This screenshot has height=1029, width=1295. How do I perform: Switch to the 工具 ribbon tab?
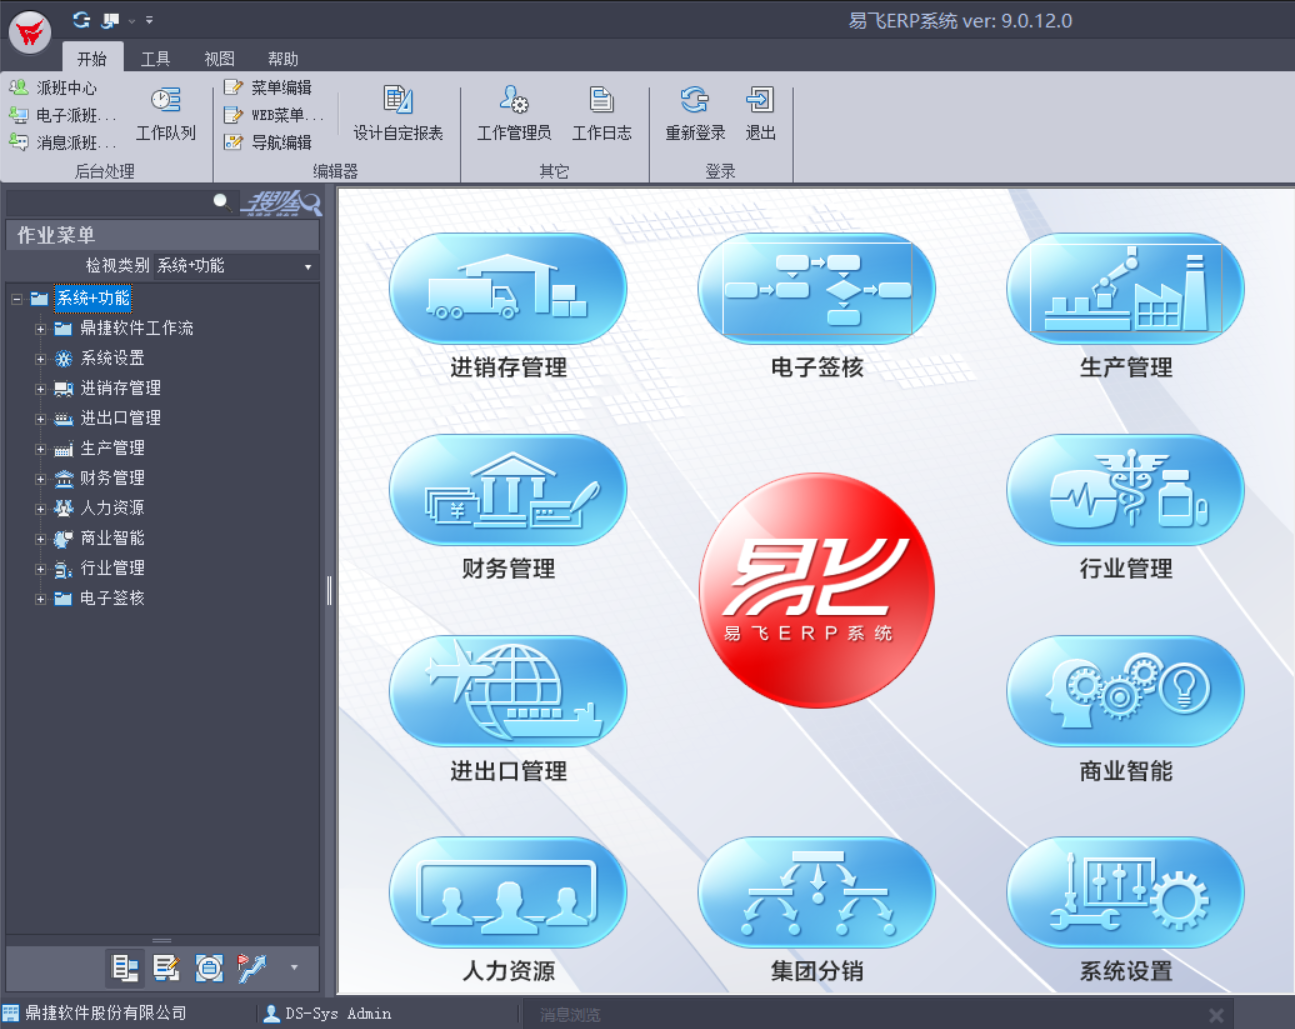pyautogui.click(x=155, y=59)
